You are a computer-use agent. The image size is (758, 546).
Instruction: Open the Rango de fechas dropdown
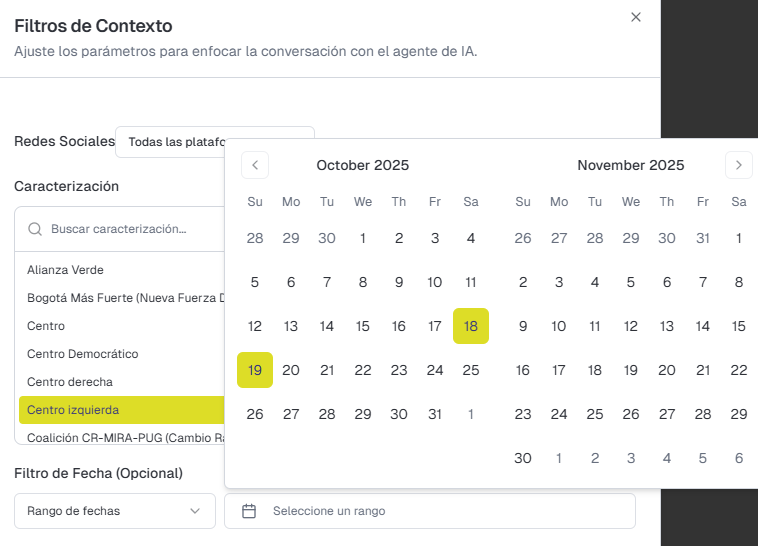(x=115, y=511)
